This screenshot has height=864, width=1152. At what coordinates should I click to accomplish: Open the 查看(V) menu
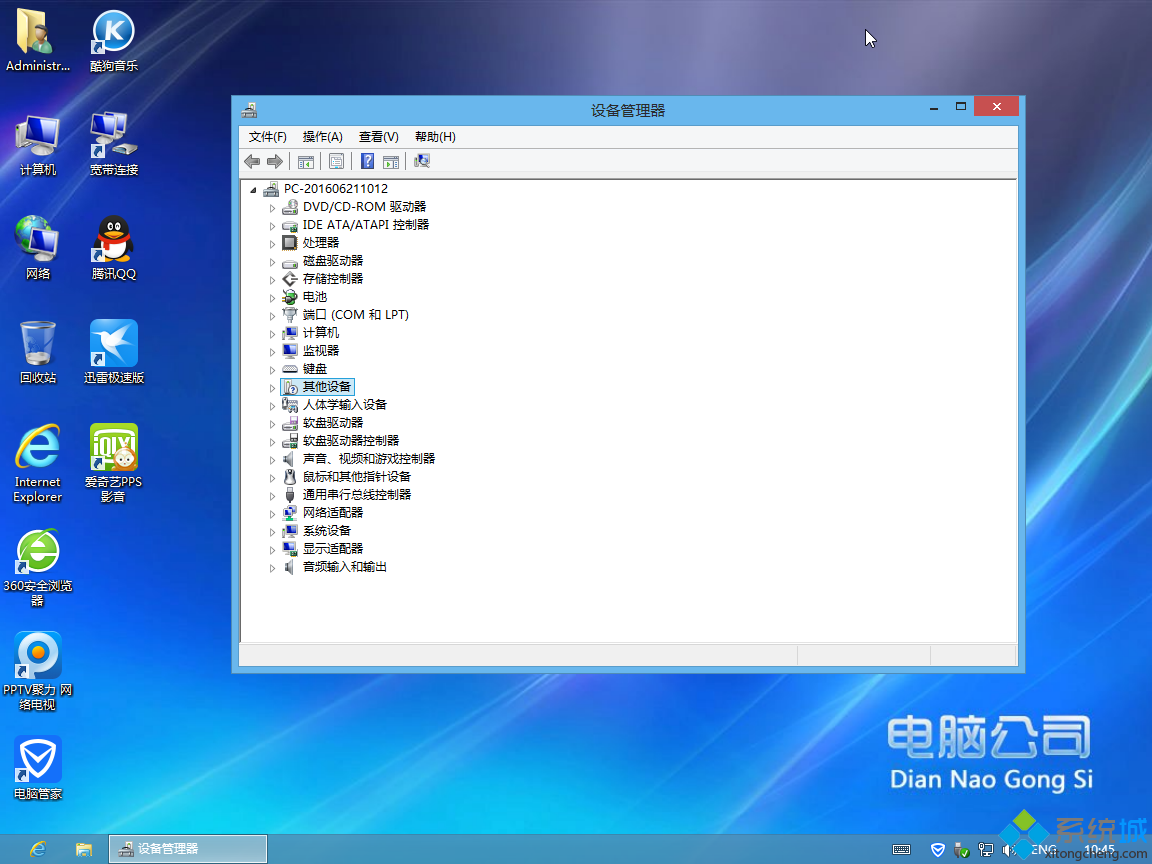(x=378, y=136)
